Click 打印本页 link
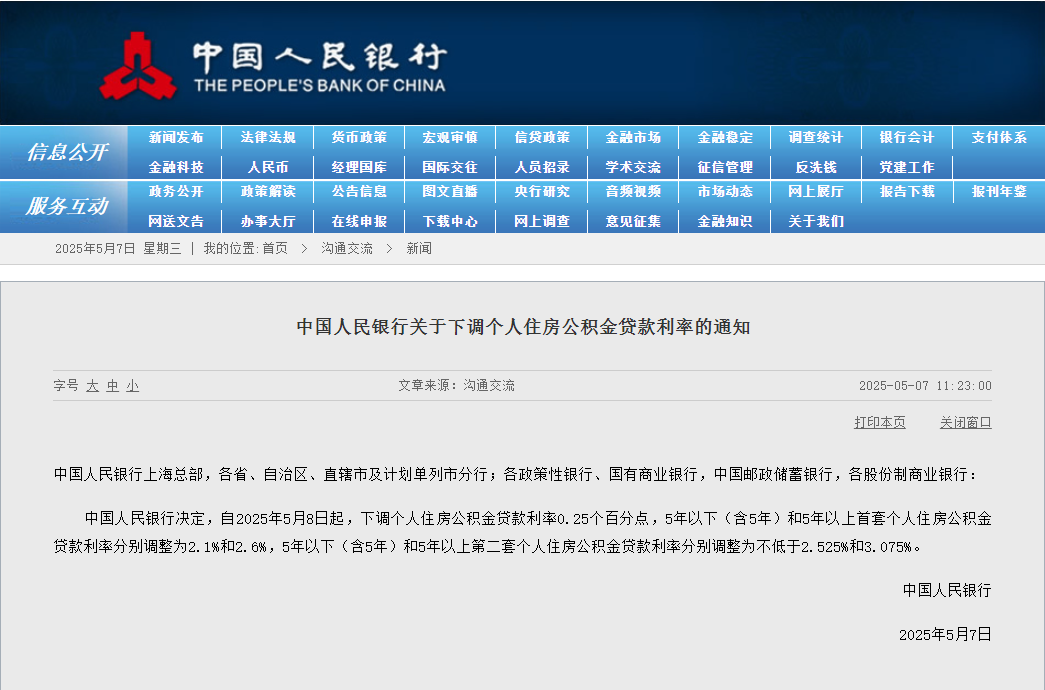 point(880,423)
